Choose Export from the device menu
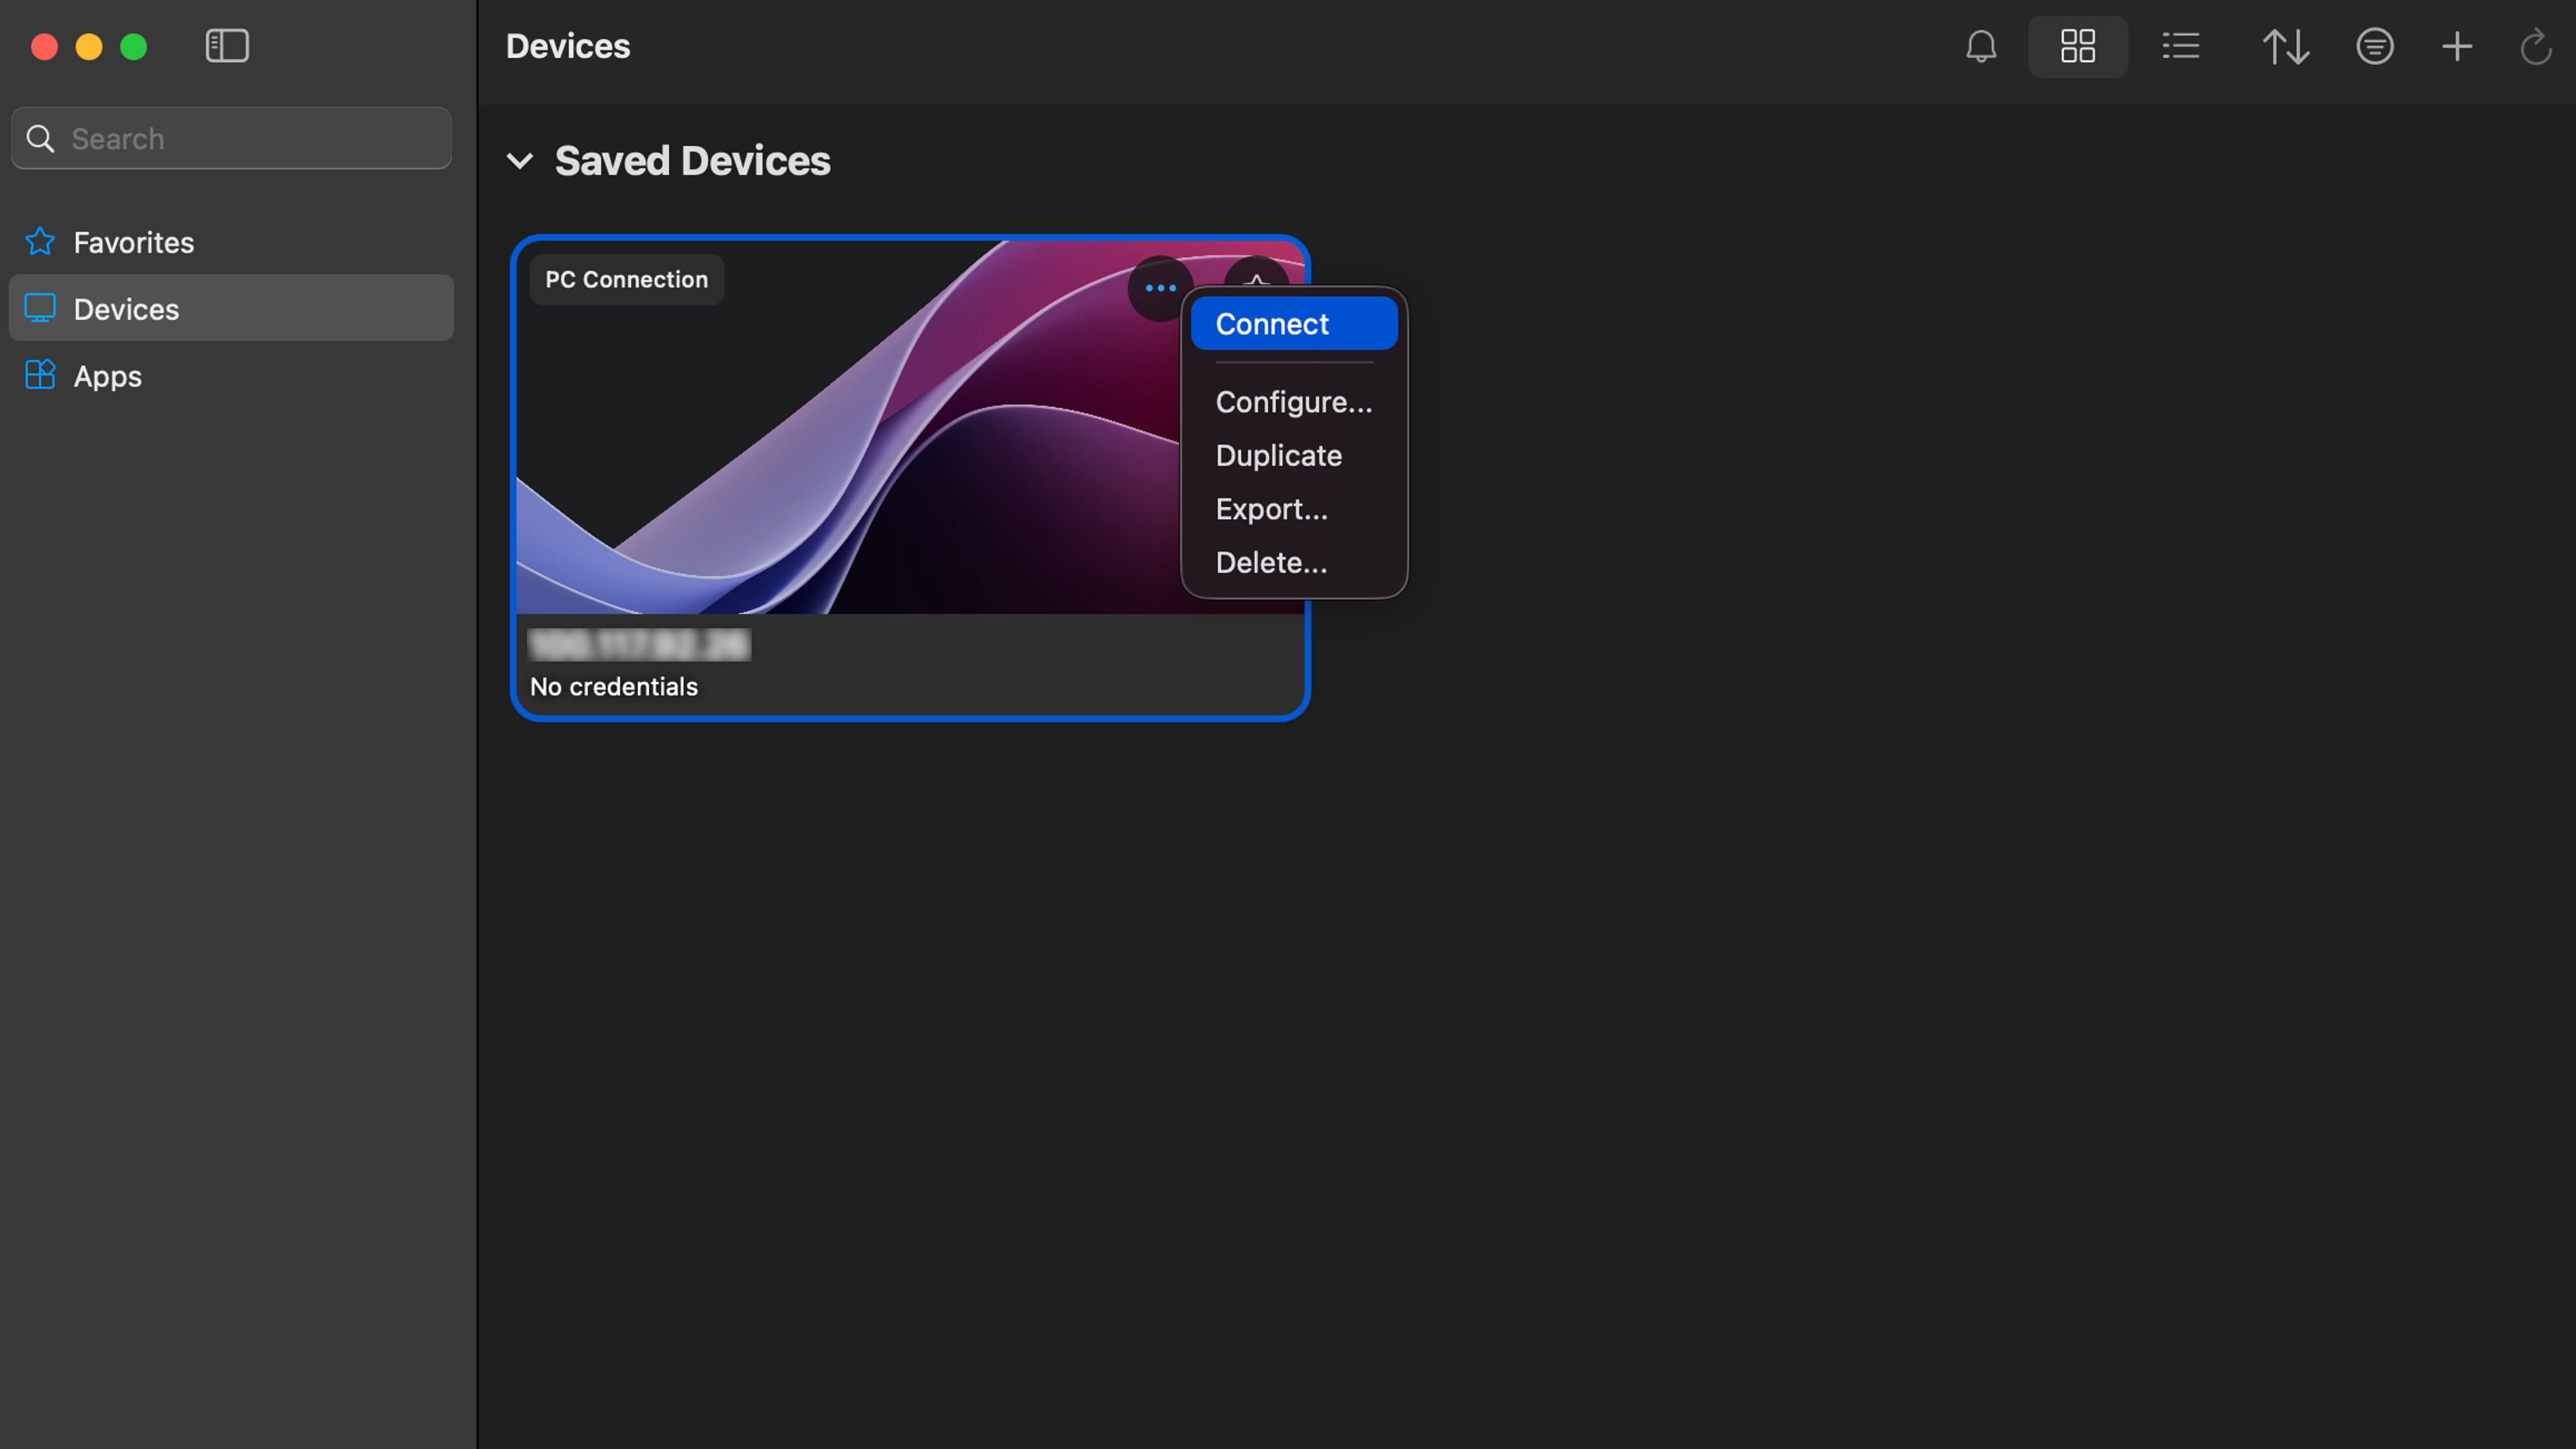Viewport: 2576px width, 1449px height. pyautogui.click(x=1272, y=509)
